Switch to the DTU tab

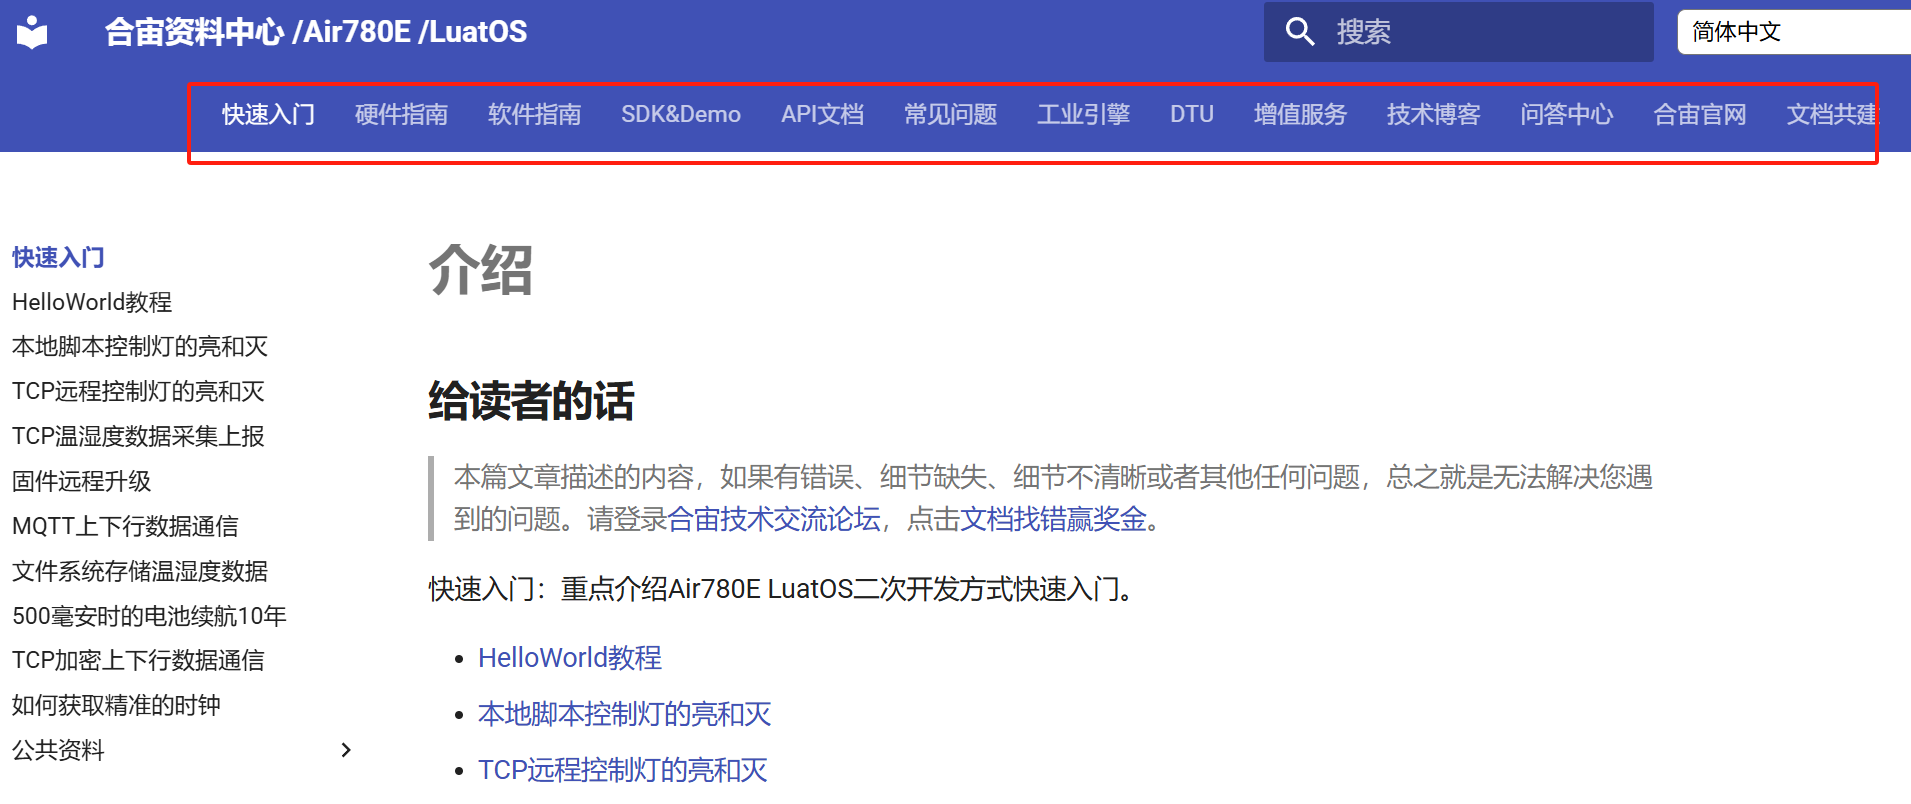1192,115
